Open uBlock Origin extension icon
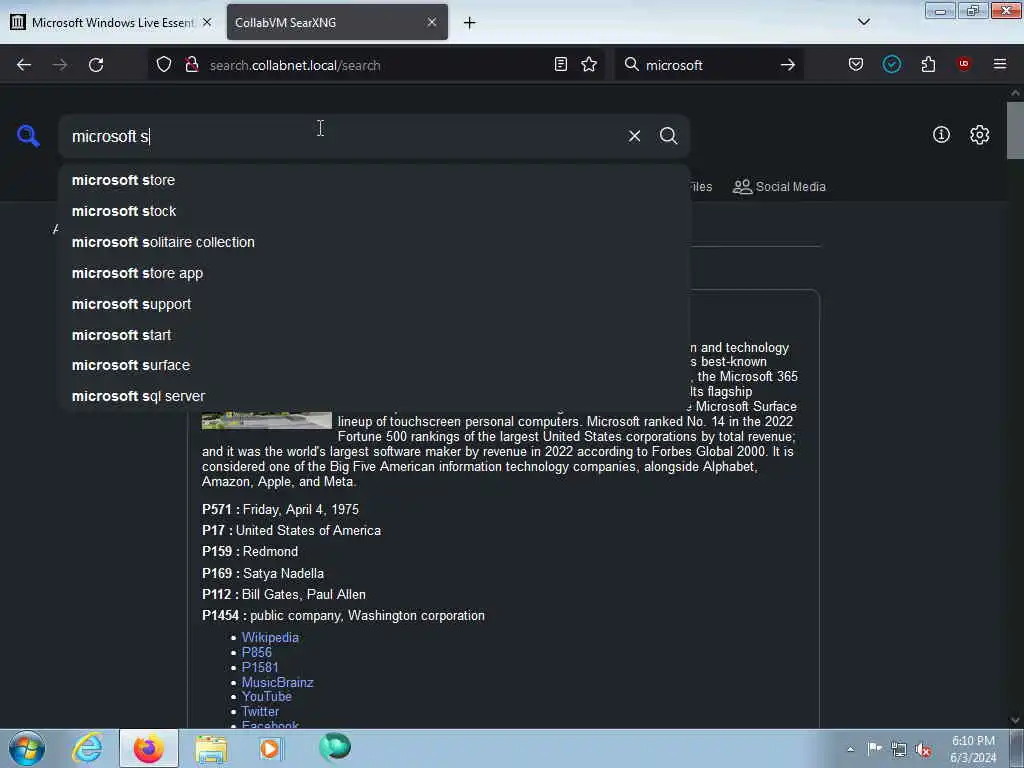This screenshot has height=768, width=1024. (963, 64)
